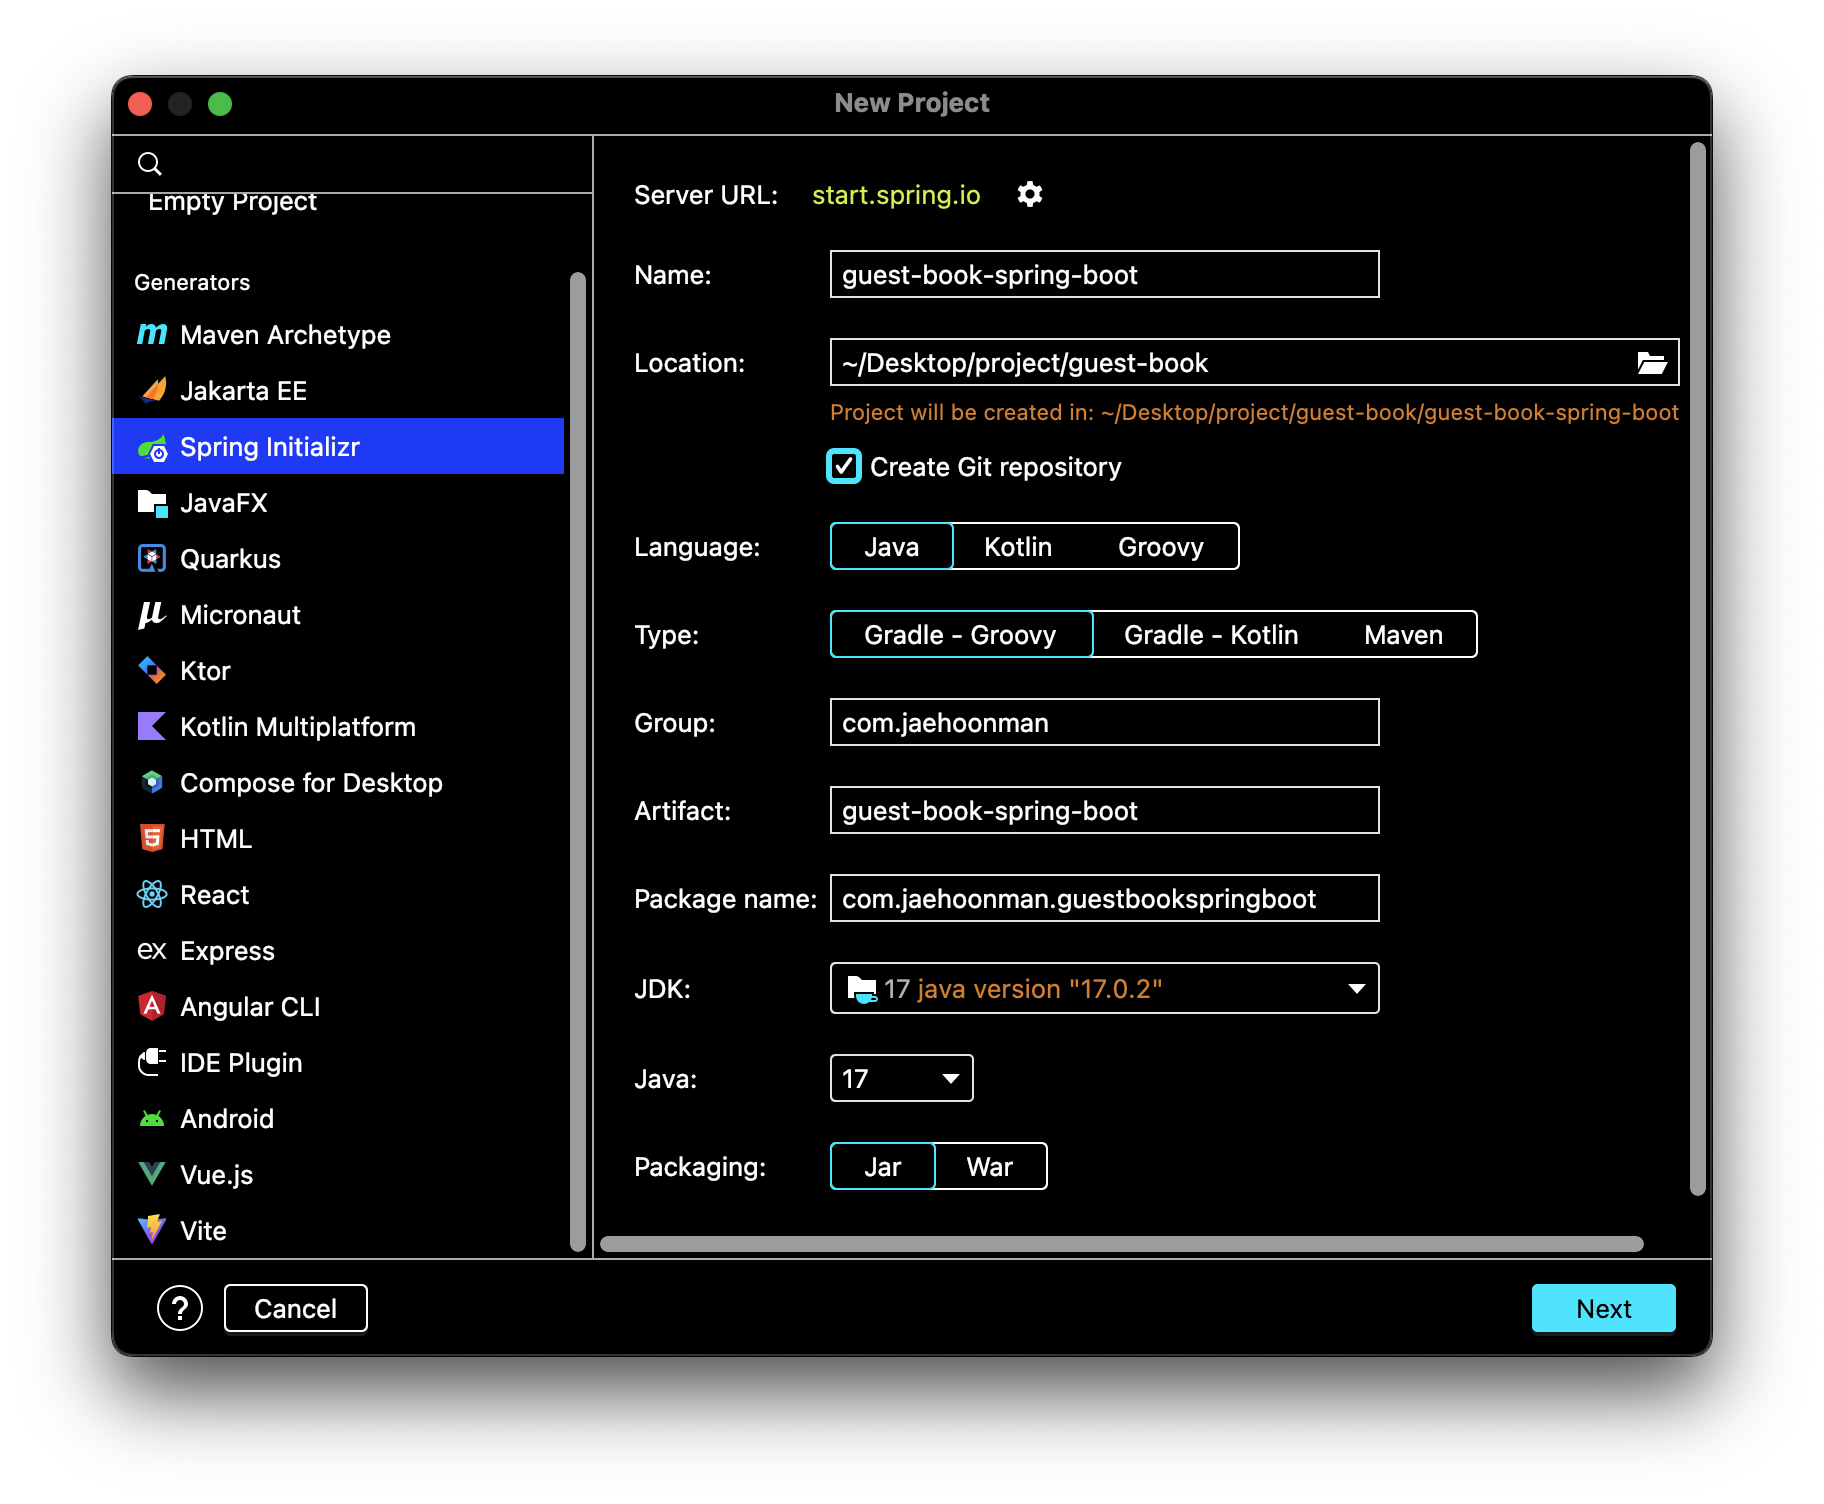Click the Jakarta EE sail icon
The width and height of the screenshot is (1824, 1504).
click(152, 390)
